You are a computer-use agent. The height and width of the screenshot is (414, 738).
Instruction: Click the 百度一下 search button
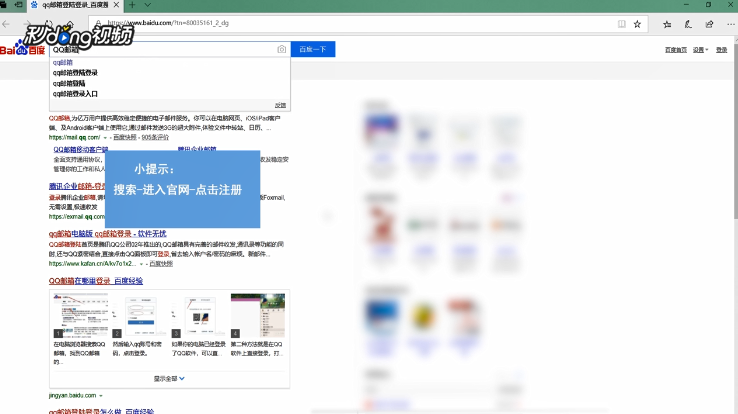pyautogui.click(x=313, y=49)
